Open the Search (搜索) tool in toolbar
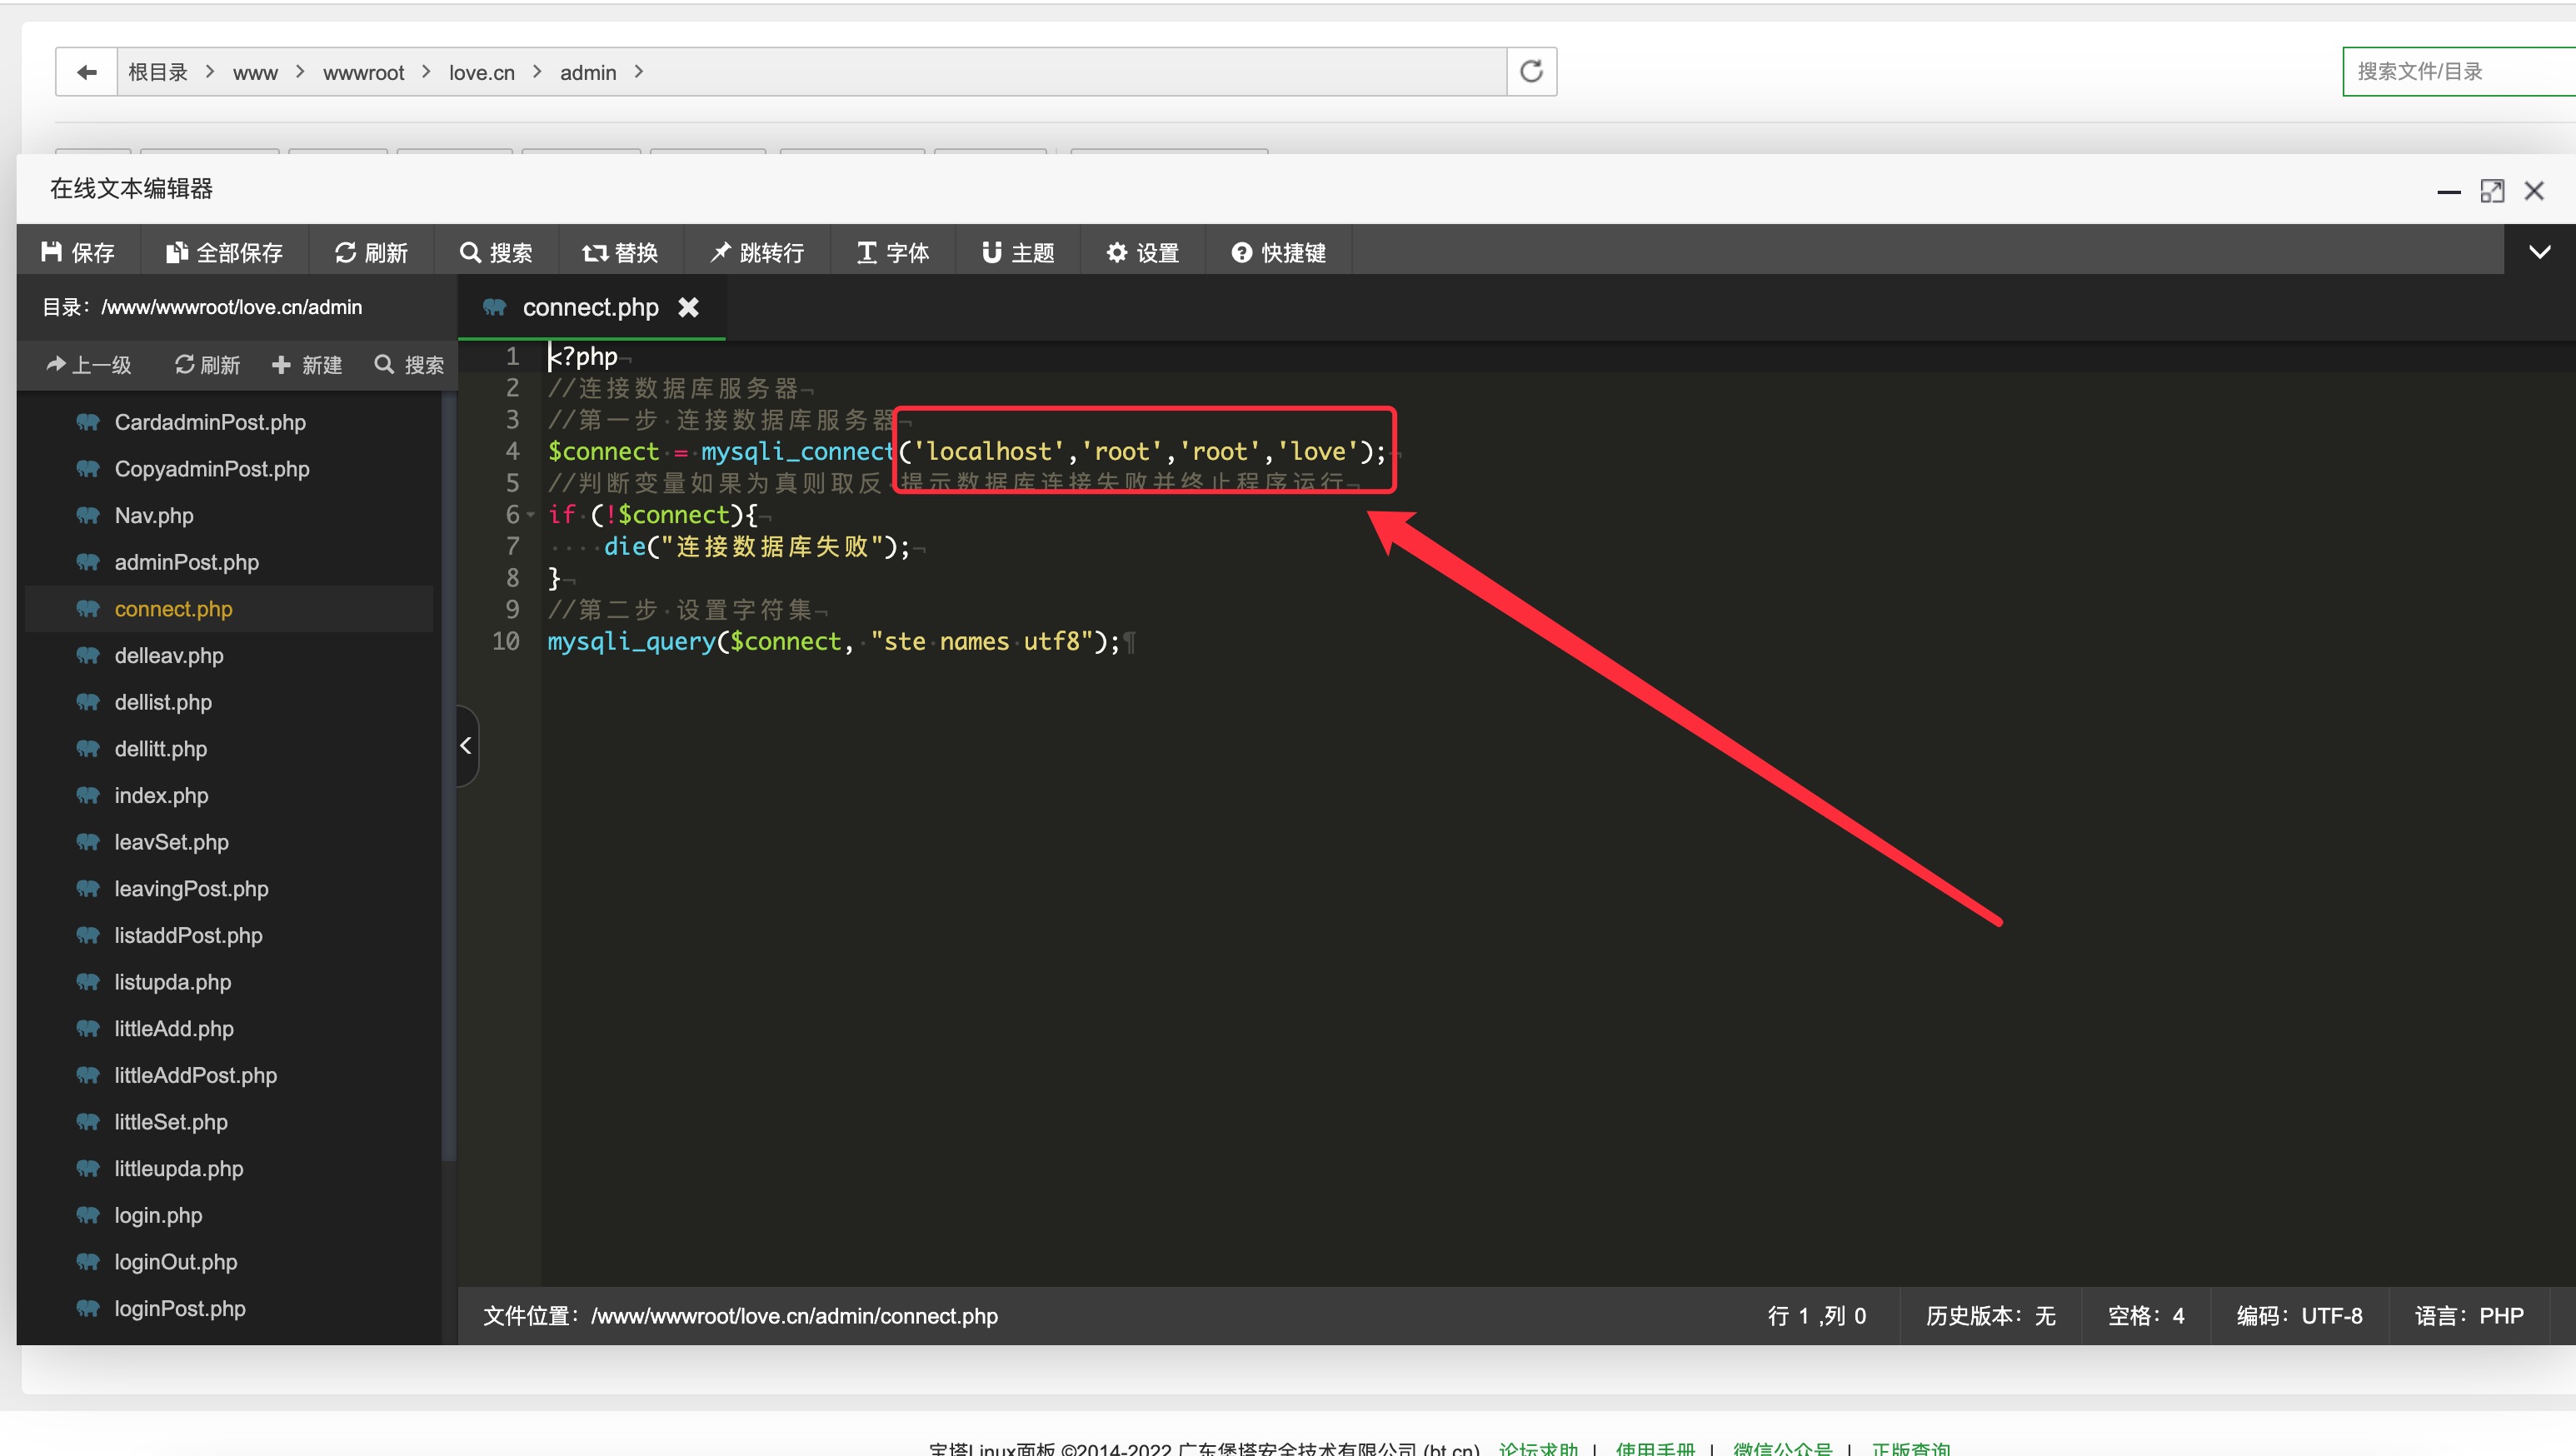 [496, 252]
